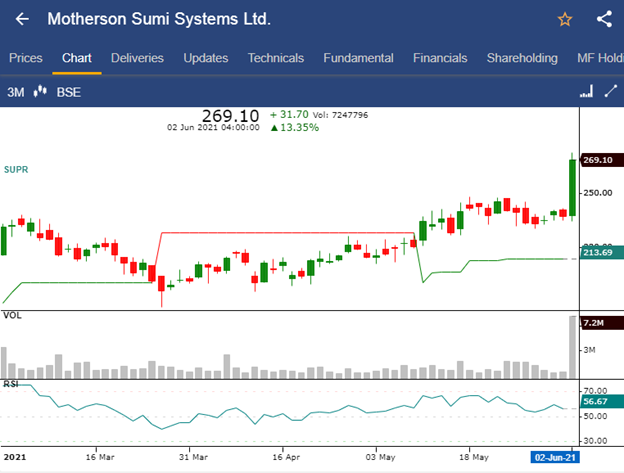Share the Motherson Sumi chart
624x473 pixels.
tap(604, 19)
